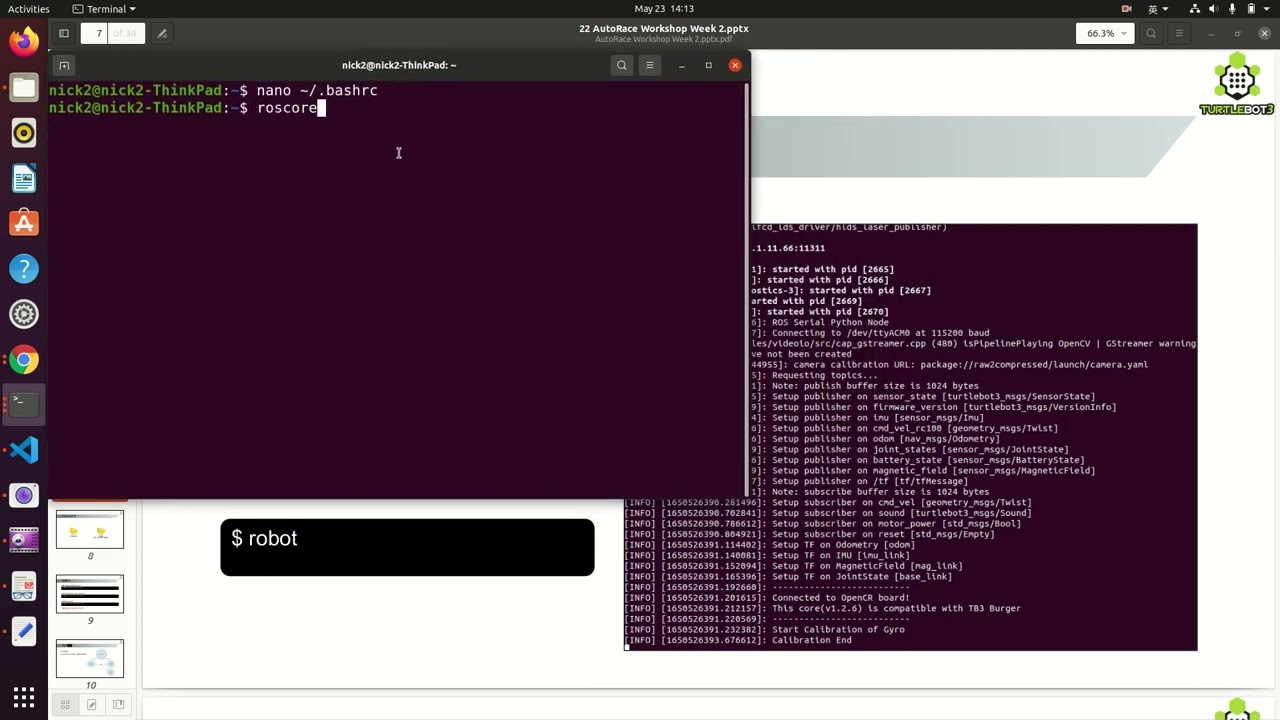
Task: Open the text editor pencil icon in dock
Action: tap(24, 631)
